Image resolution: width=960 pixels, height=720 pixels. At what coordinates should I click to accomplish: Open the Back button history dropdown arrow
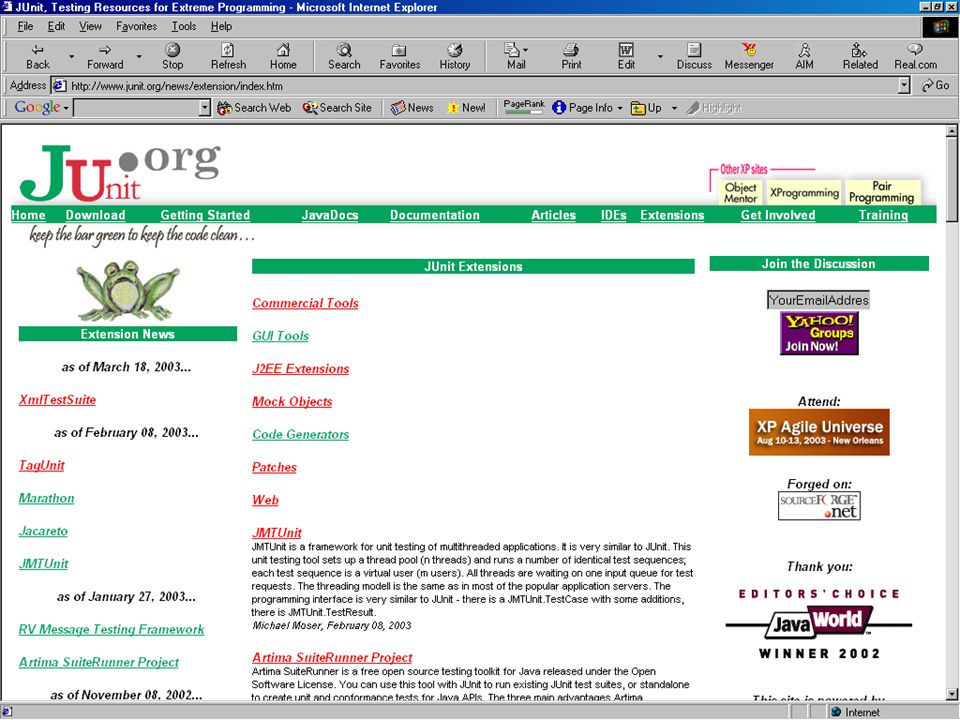tap(71, 56)
